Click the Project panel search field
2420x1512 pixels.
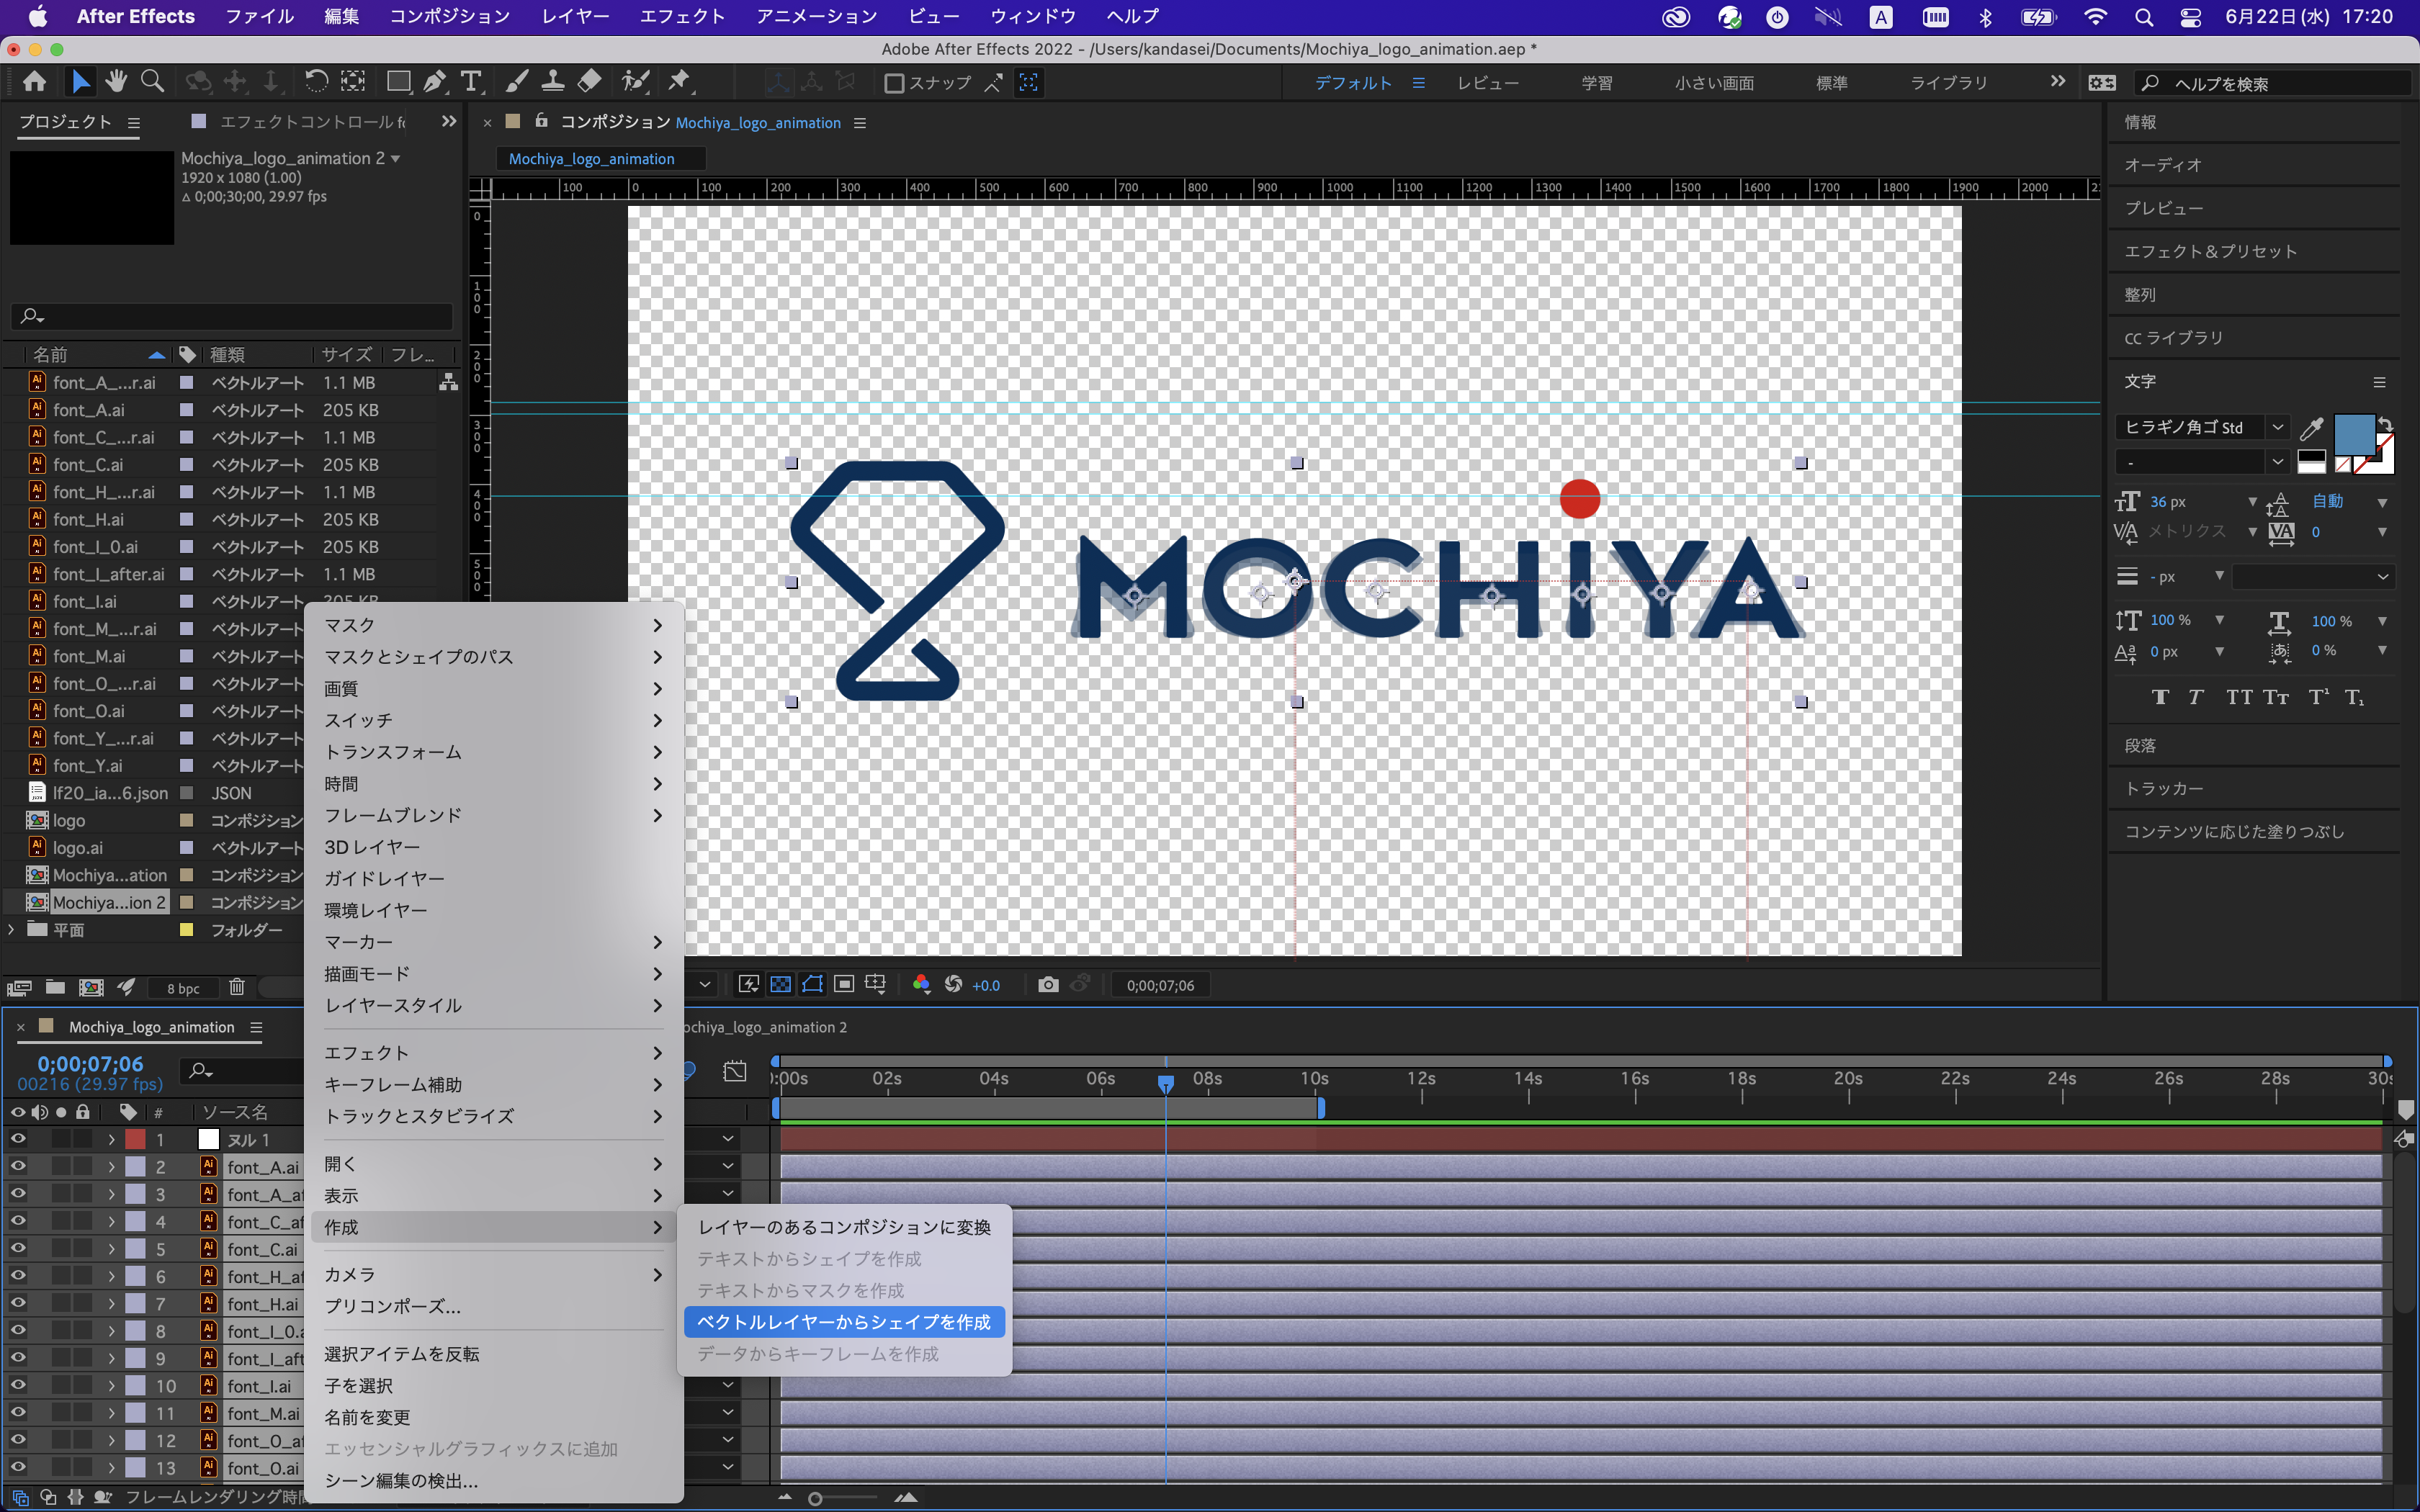point(232,316)
